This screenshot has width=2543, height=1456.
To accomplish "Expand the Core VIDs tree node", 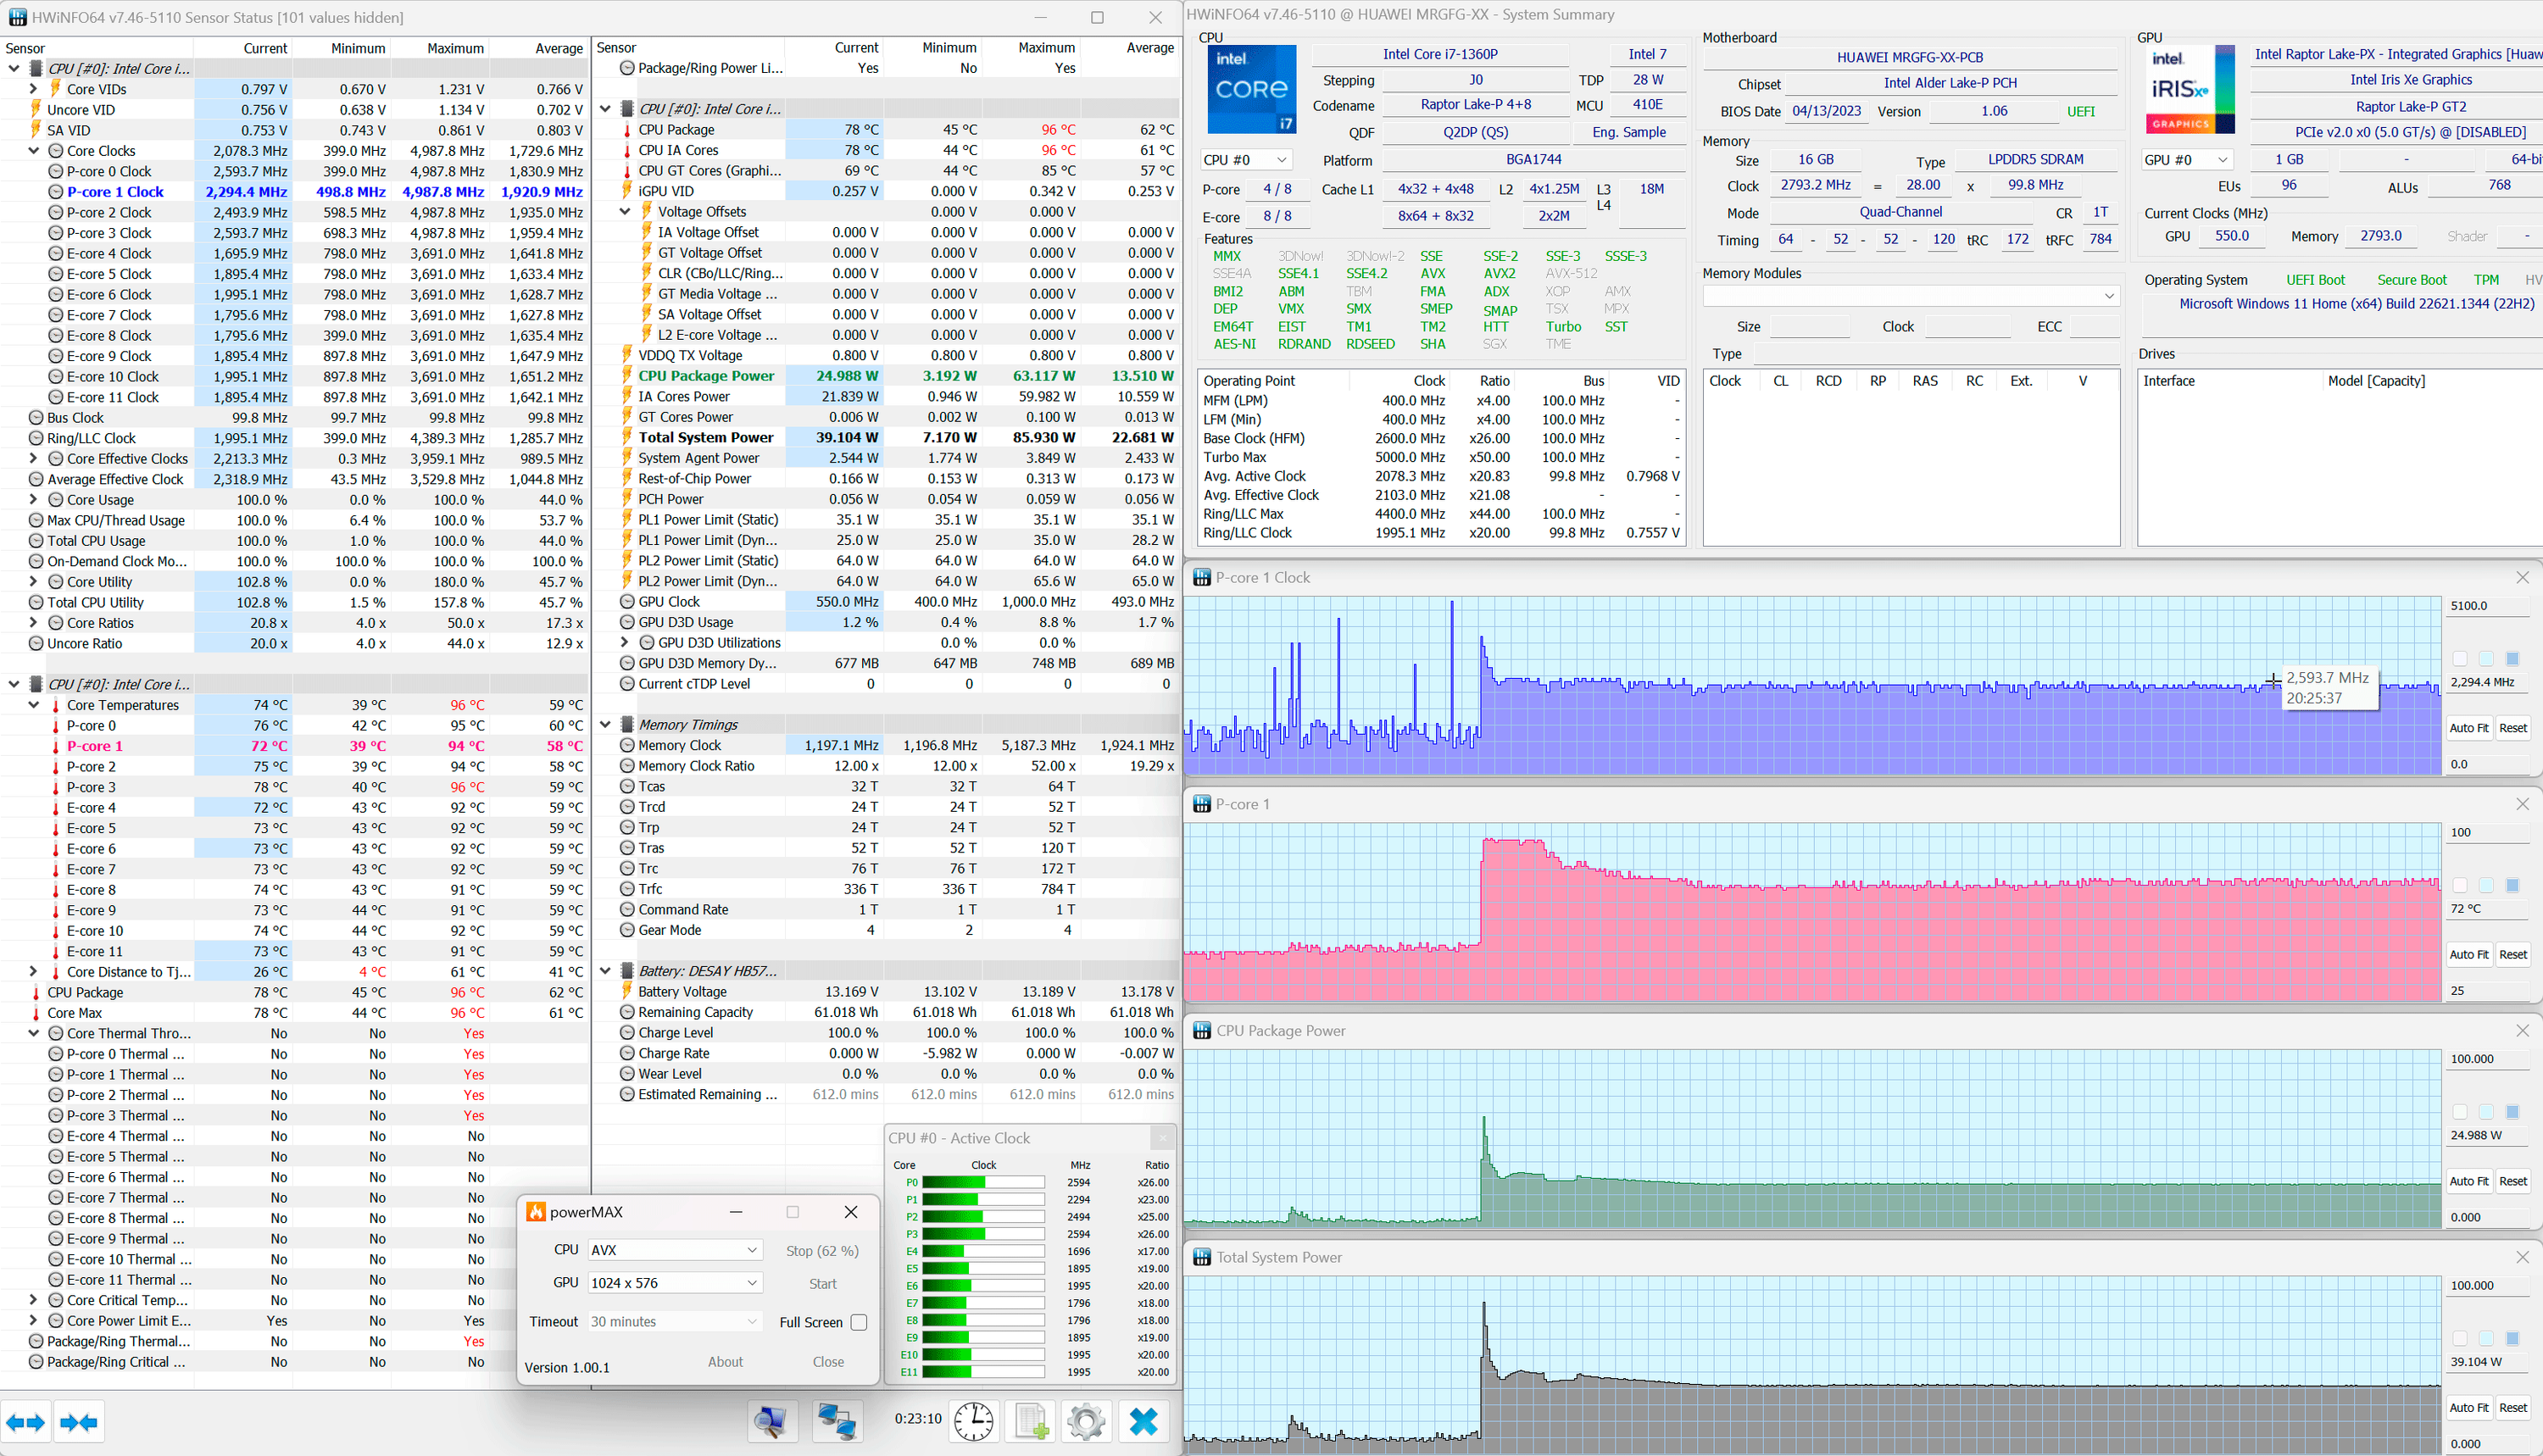I will point(34,89).
